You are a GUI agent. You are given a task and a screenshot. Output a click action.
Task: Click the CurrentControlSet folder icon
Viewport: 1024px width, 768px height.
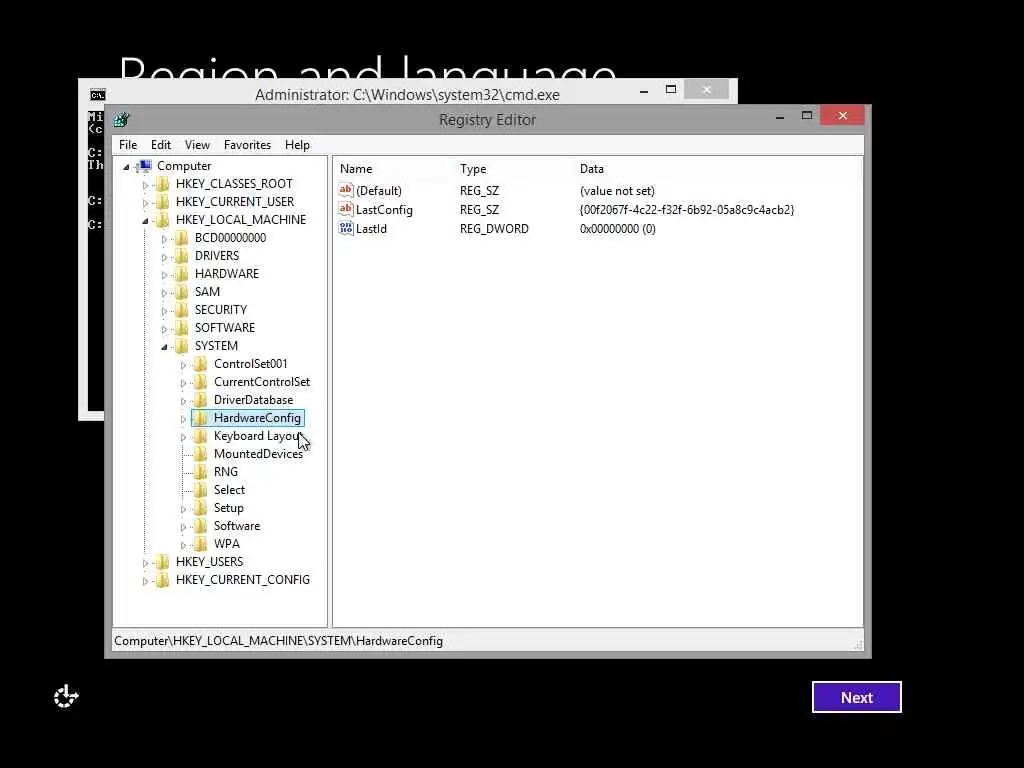(200, 382)
